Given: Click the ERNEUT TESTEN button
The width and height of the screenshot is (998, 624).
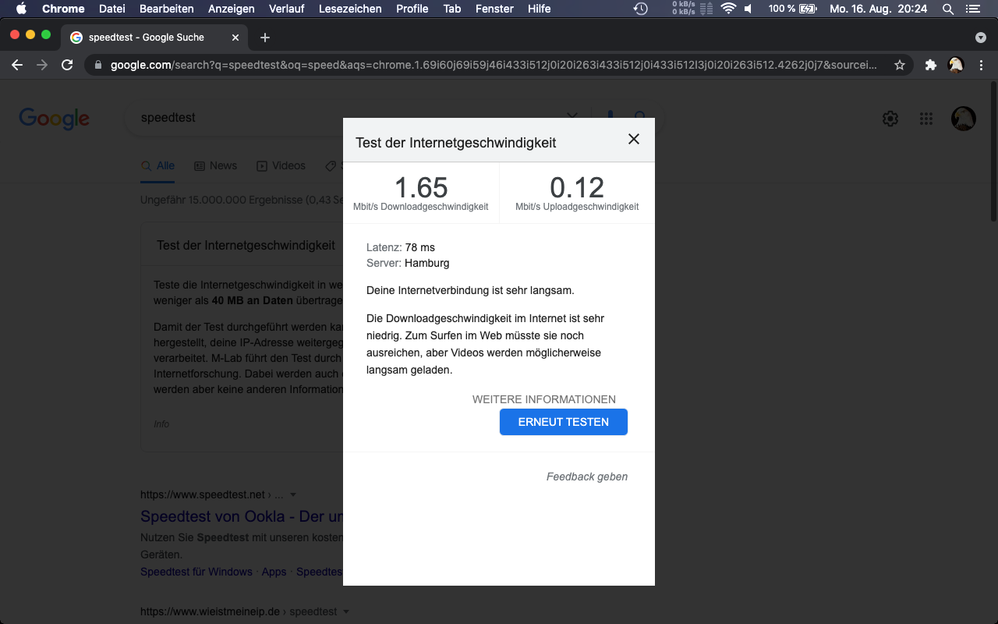Looking at the screenshot, I should pos(563,421).
